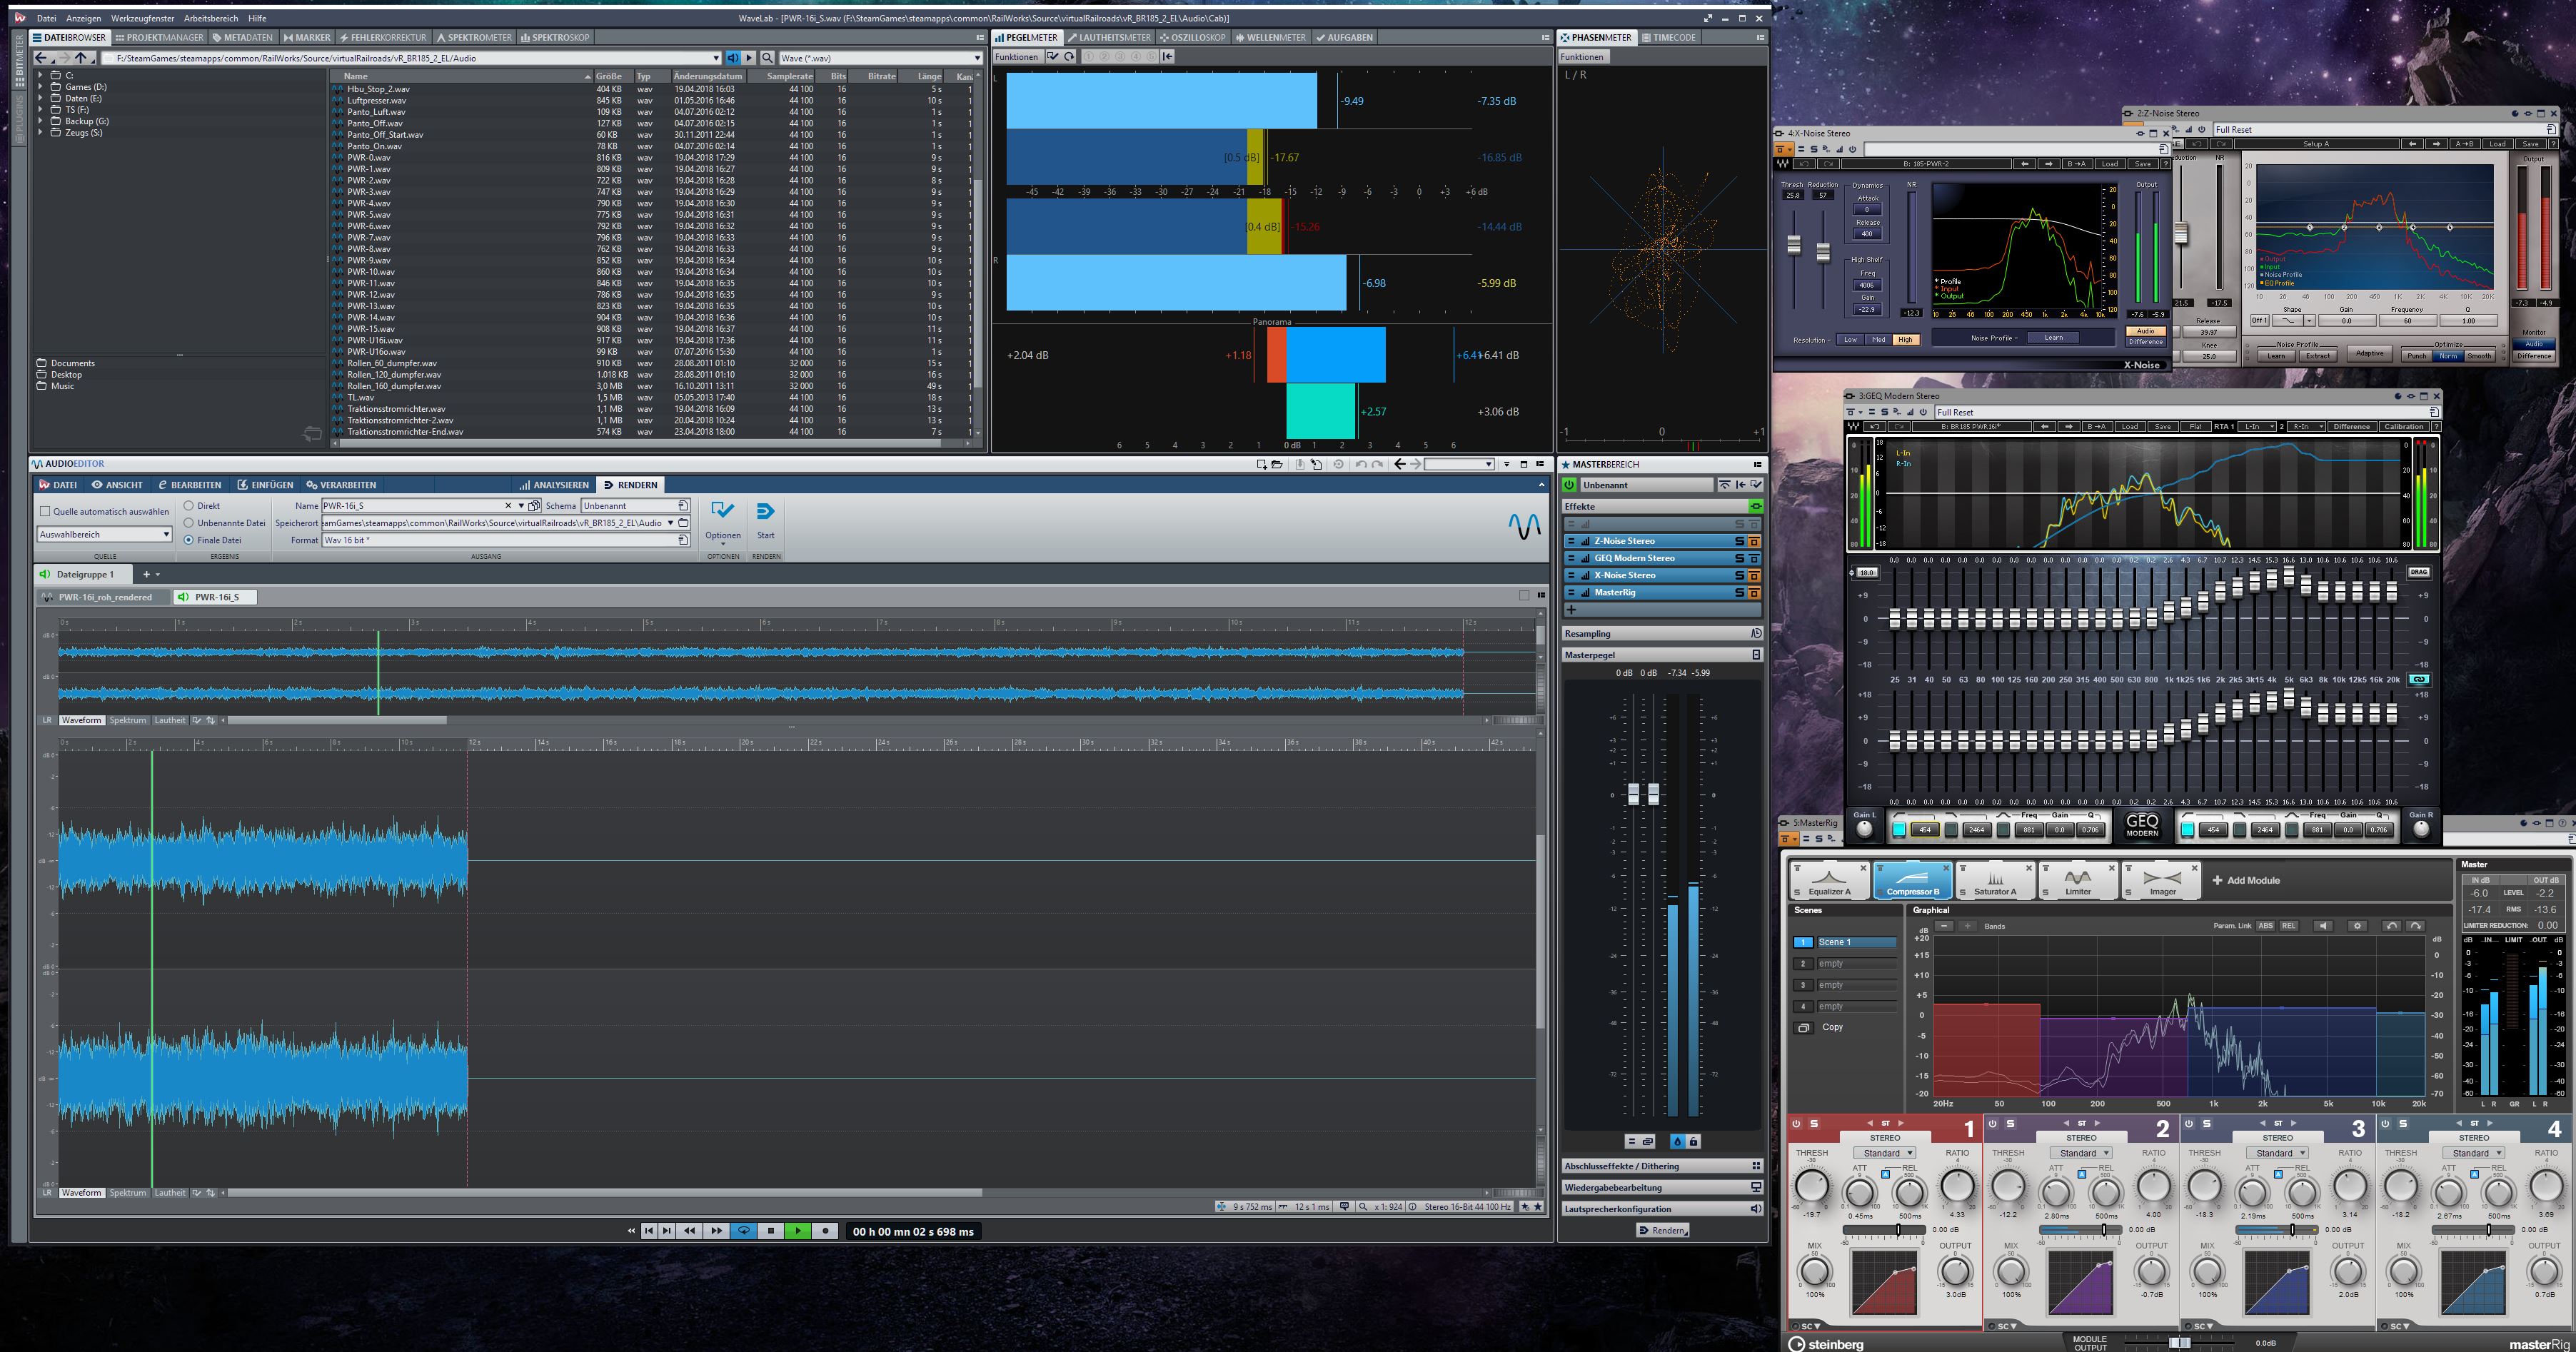Click the Learn button in X-Noise

pyautogui.click(x=2054, y=338)
